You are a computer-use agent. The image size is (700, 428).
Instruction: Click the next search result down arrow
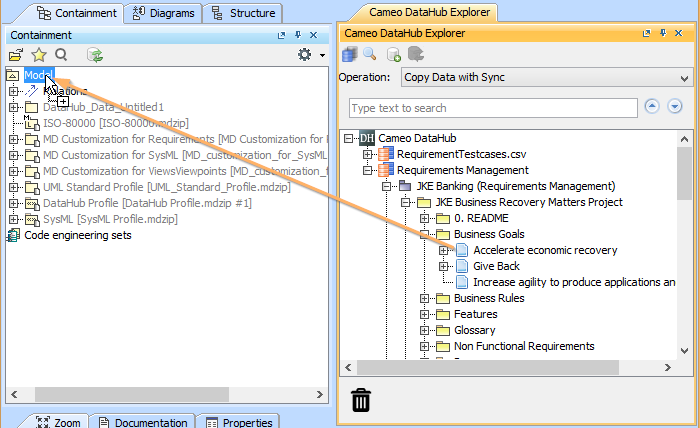pos(675,107)
